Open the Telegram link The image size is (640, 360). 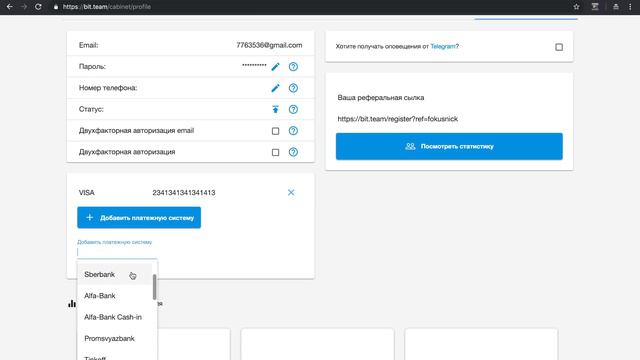tap(443, 47)
